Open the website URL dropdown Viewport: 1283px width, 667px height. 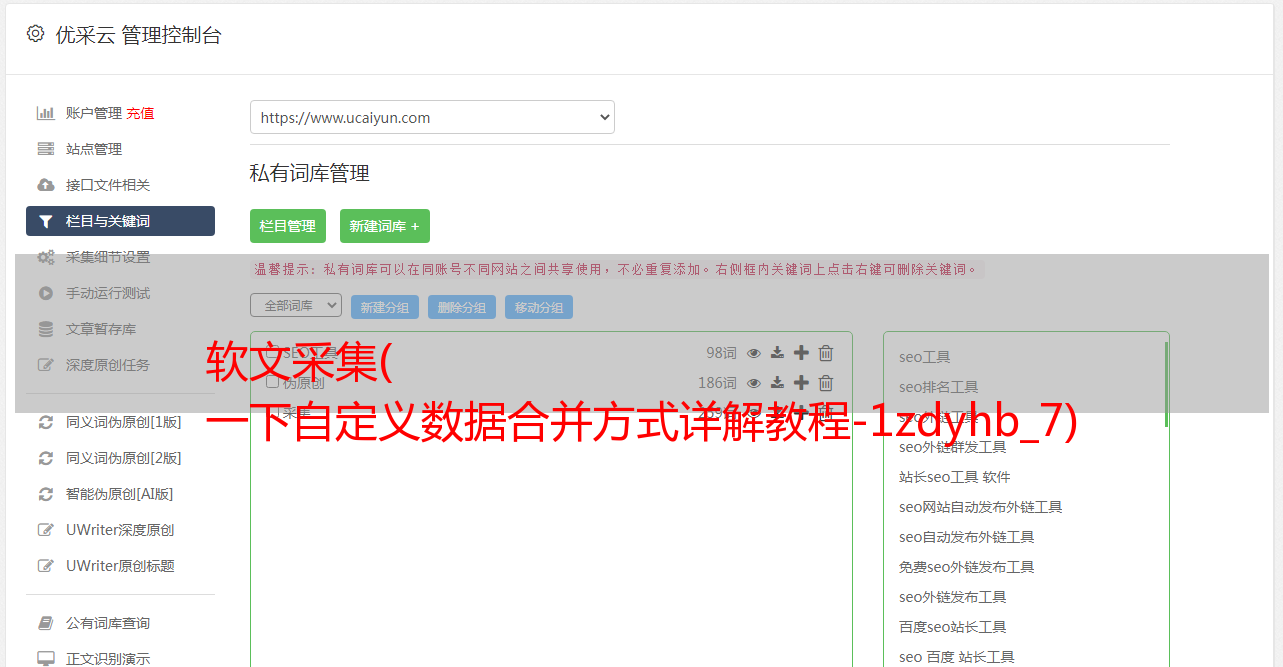[x=432, y=117]
